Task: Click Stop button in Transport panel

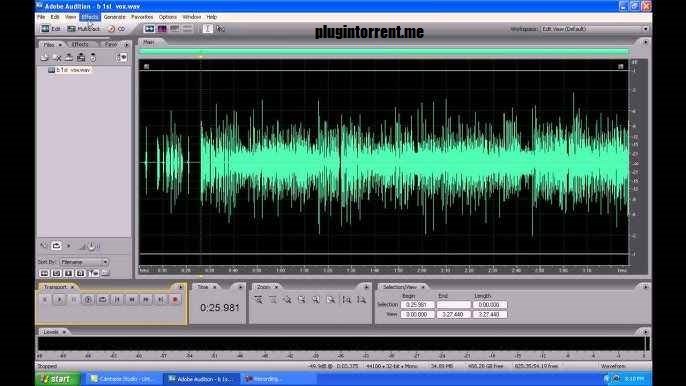Action: tap(45, 300)
